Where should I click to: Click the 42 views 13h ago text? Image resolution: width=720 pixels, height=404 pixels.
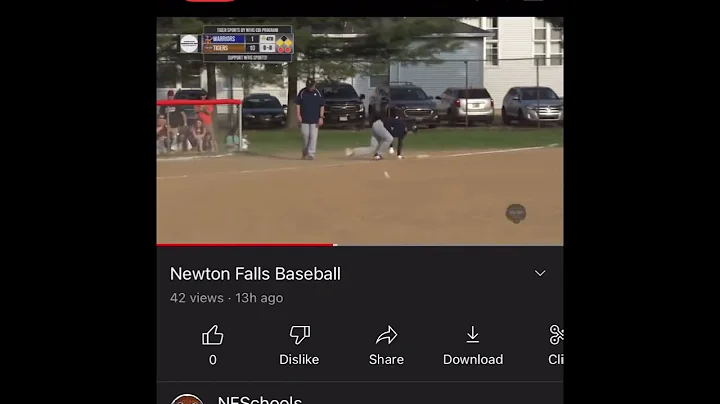click(226, 298)
